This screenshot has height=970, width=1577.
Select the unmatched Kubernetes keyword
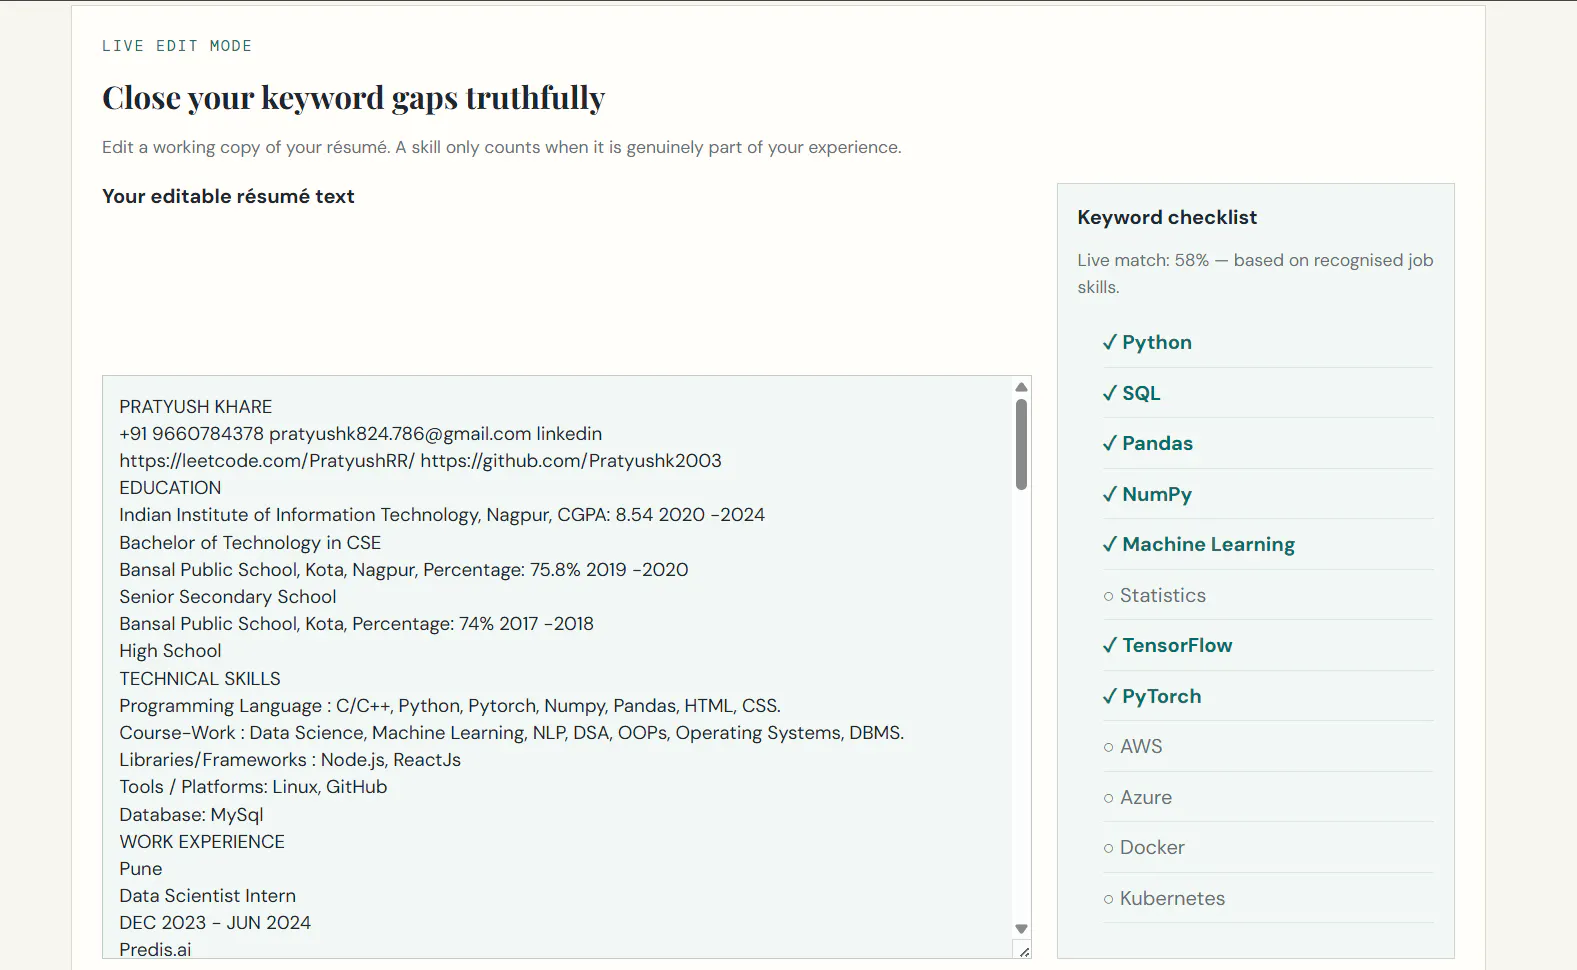tap(1268, 898)
